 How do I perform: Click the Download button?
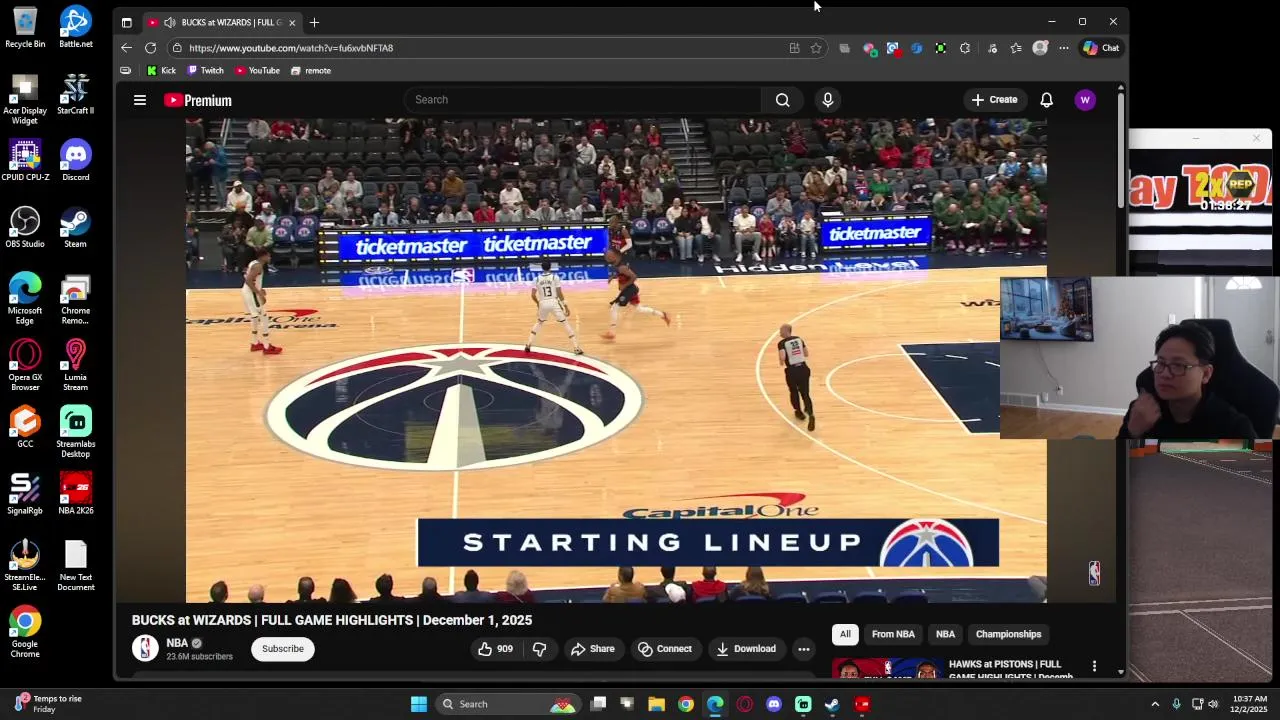tap(746, 649)
